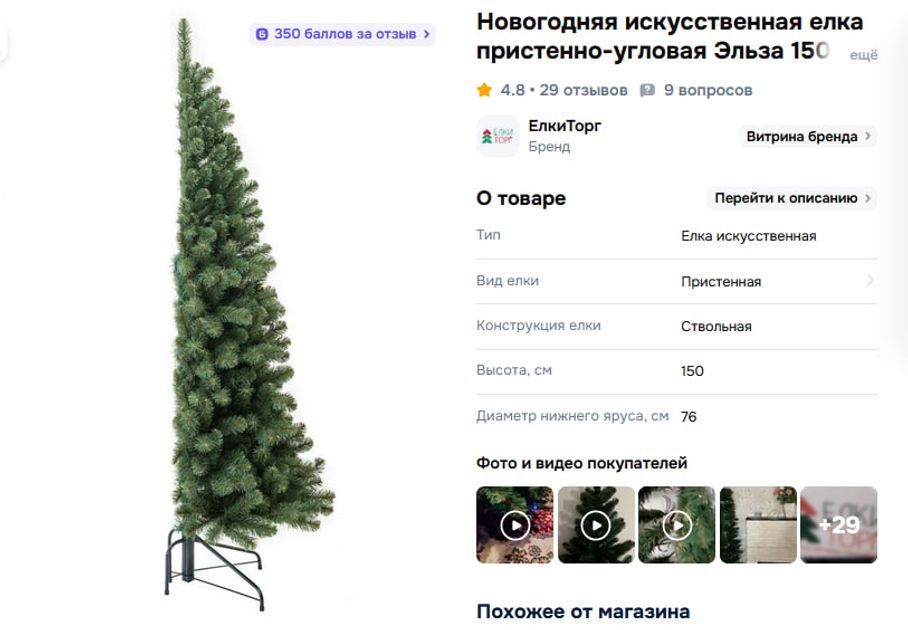Click the questions speech bubble icon
The image size is (908, 630).
[x=647, y=90]
